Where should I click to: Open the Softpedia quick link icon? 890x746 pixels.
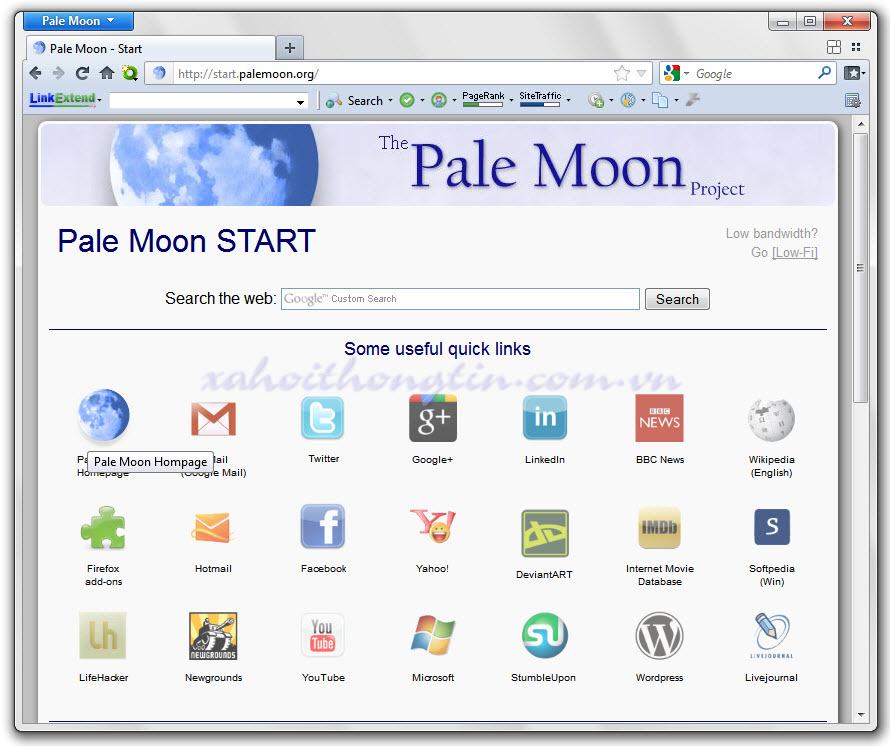point(771,526)
